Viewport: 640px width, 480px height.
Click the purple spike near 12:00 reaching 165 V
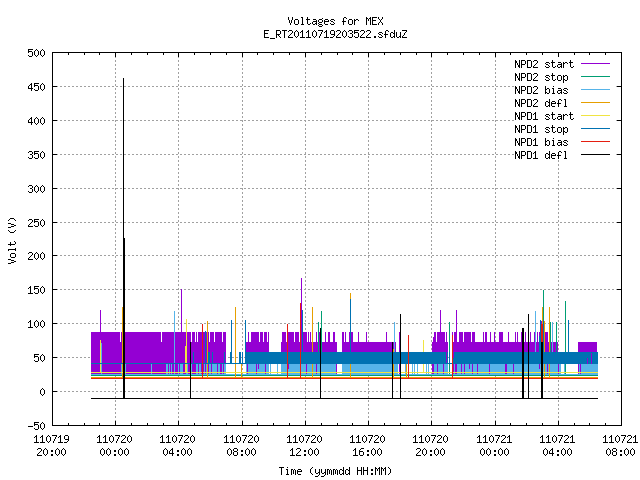[302, 304]
